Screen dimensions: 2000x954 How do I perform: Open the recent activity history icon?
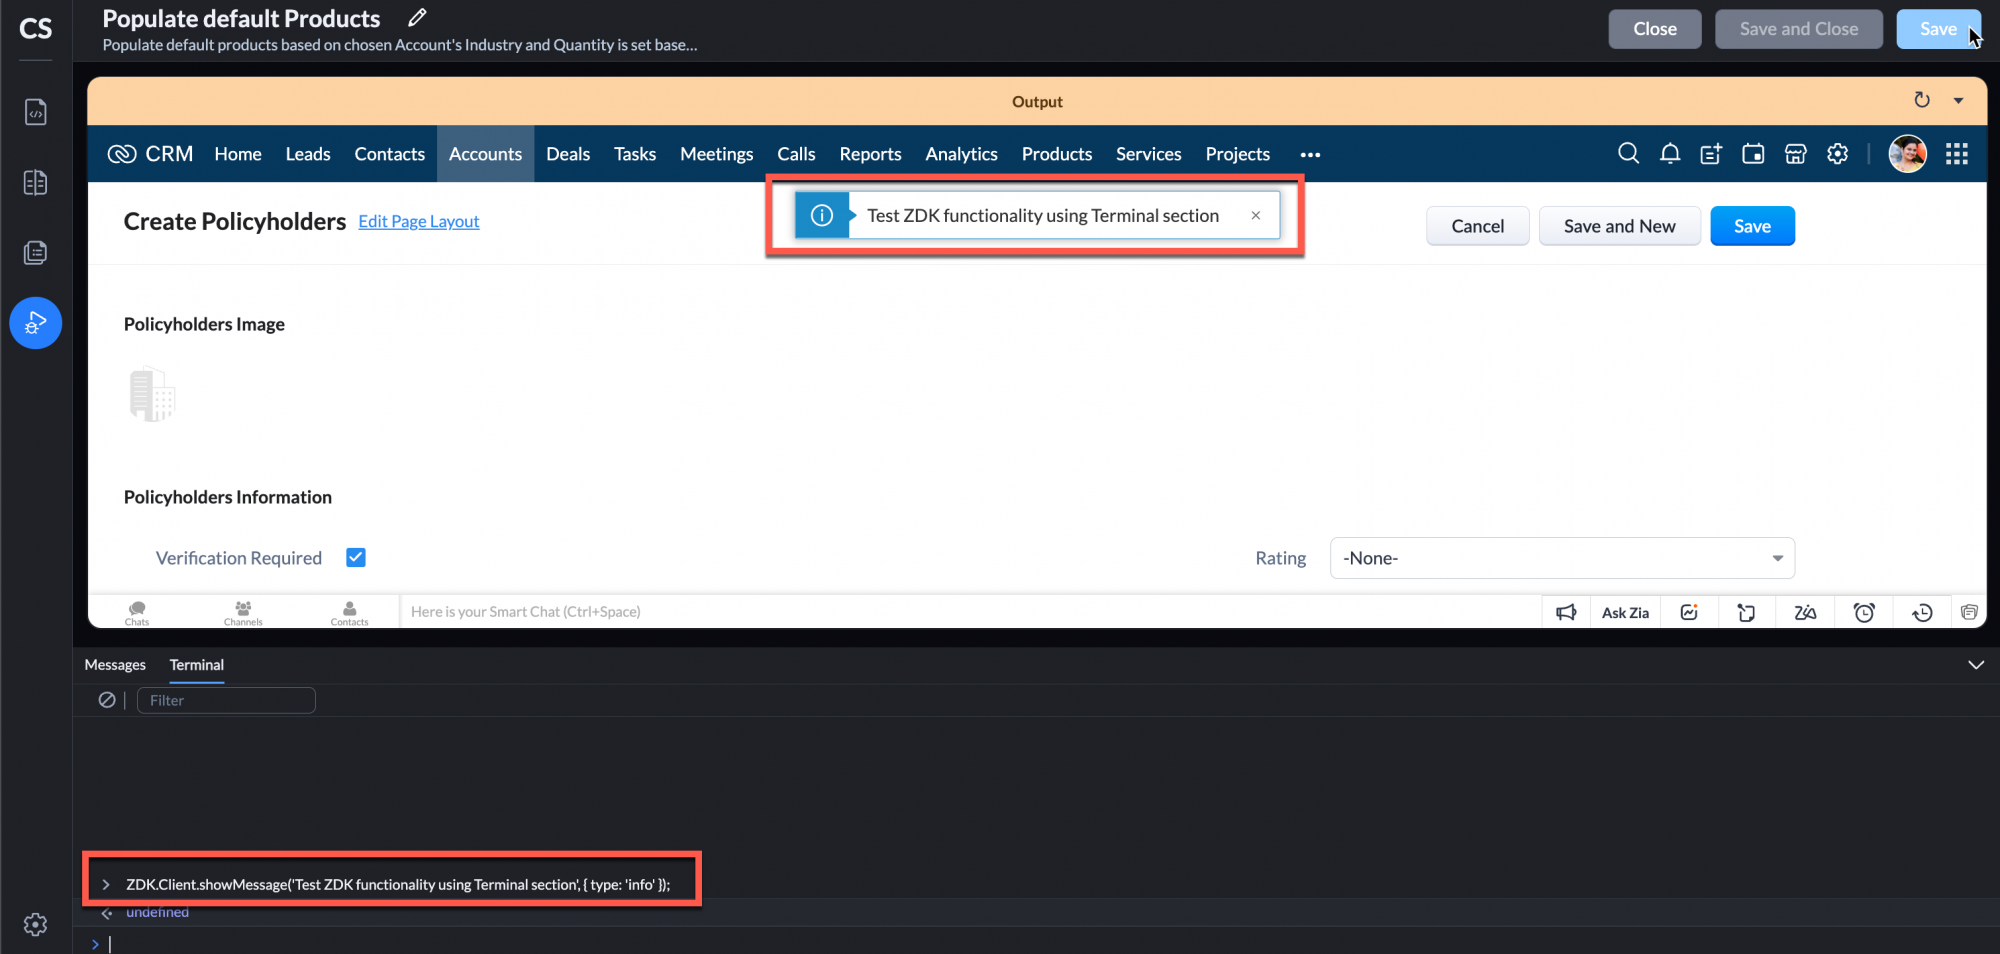click(1922, 611)
